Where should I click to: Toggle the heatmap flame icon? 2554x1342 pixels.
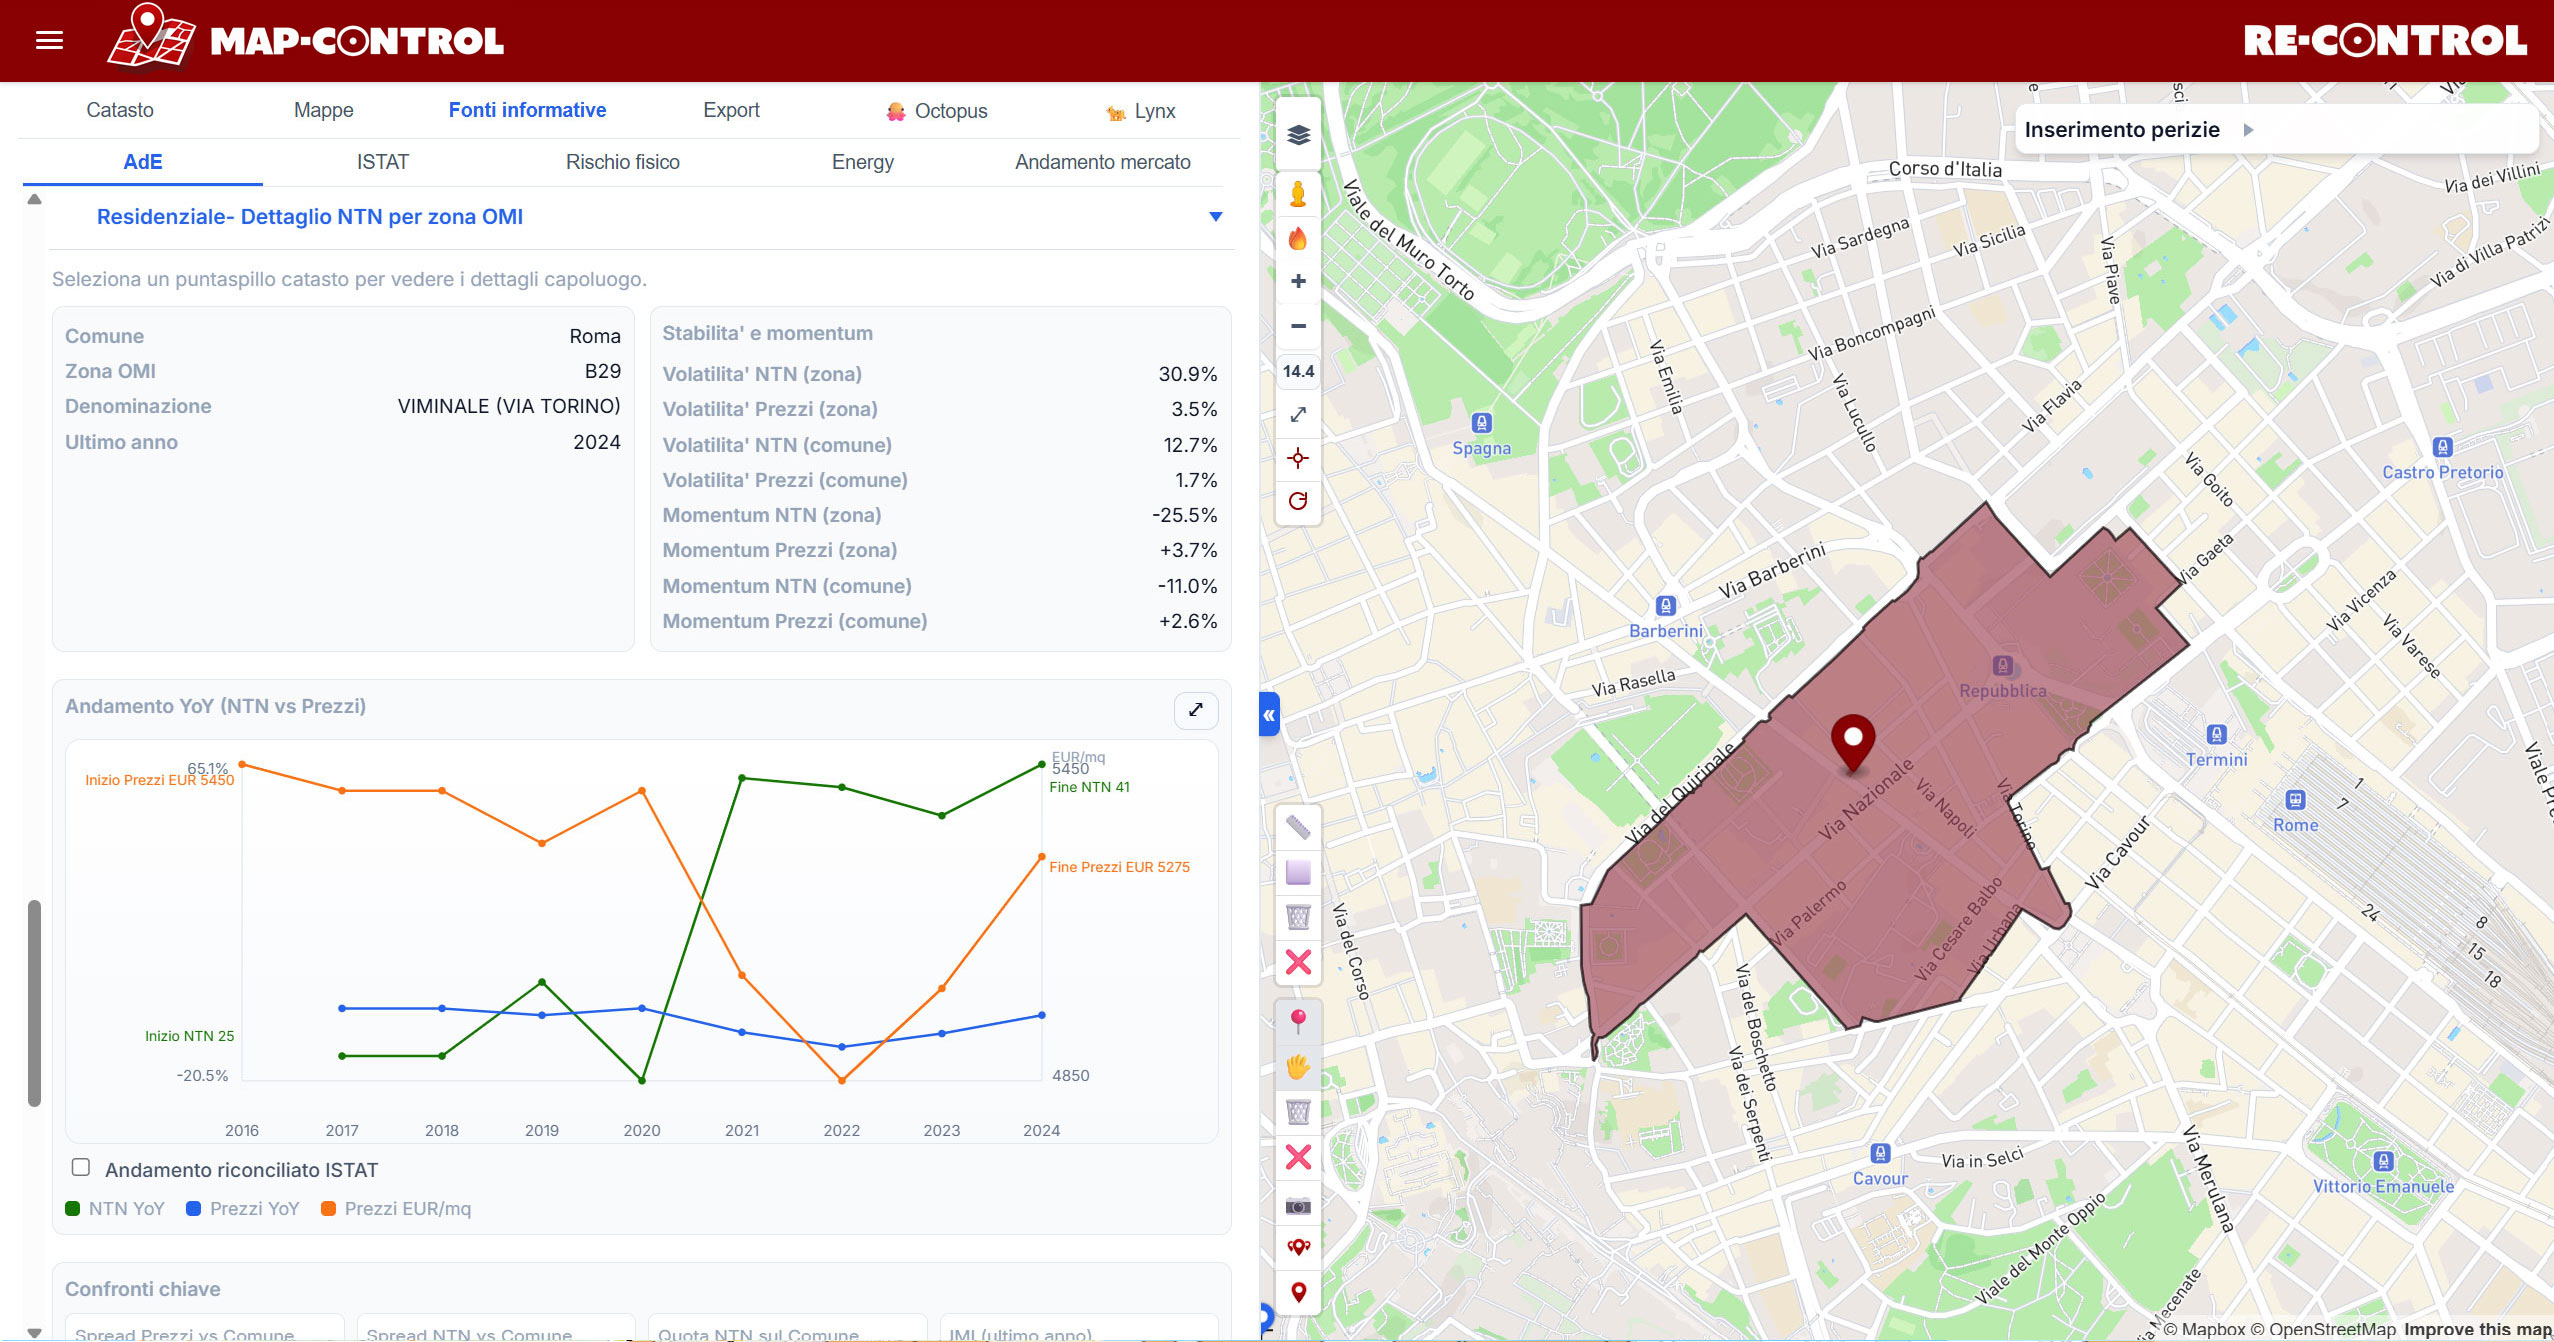point(1298,238)
